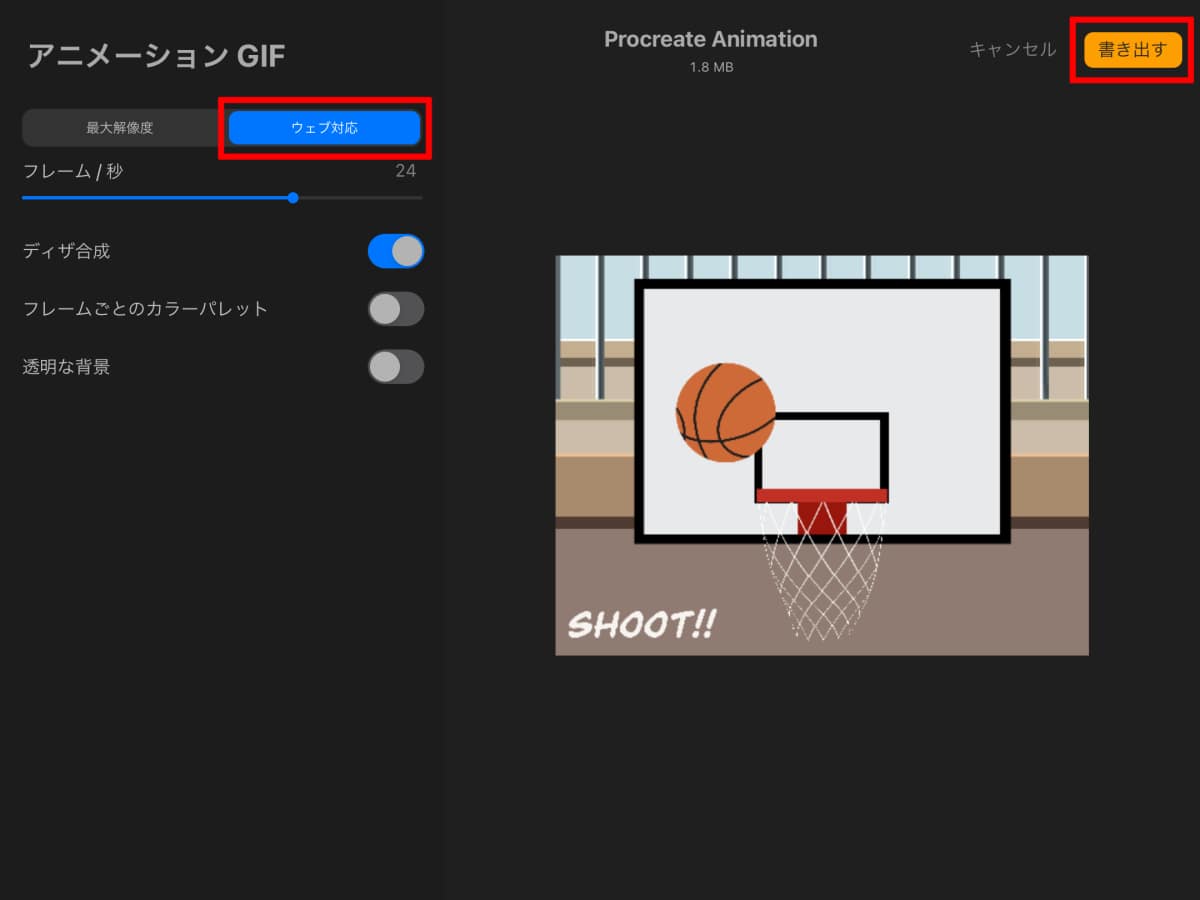Click the frame rate value 24
Viewport: 1200px width, 900px height.
[x=405, y=171]
